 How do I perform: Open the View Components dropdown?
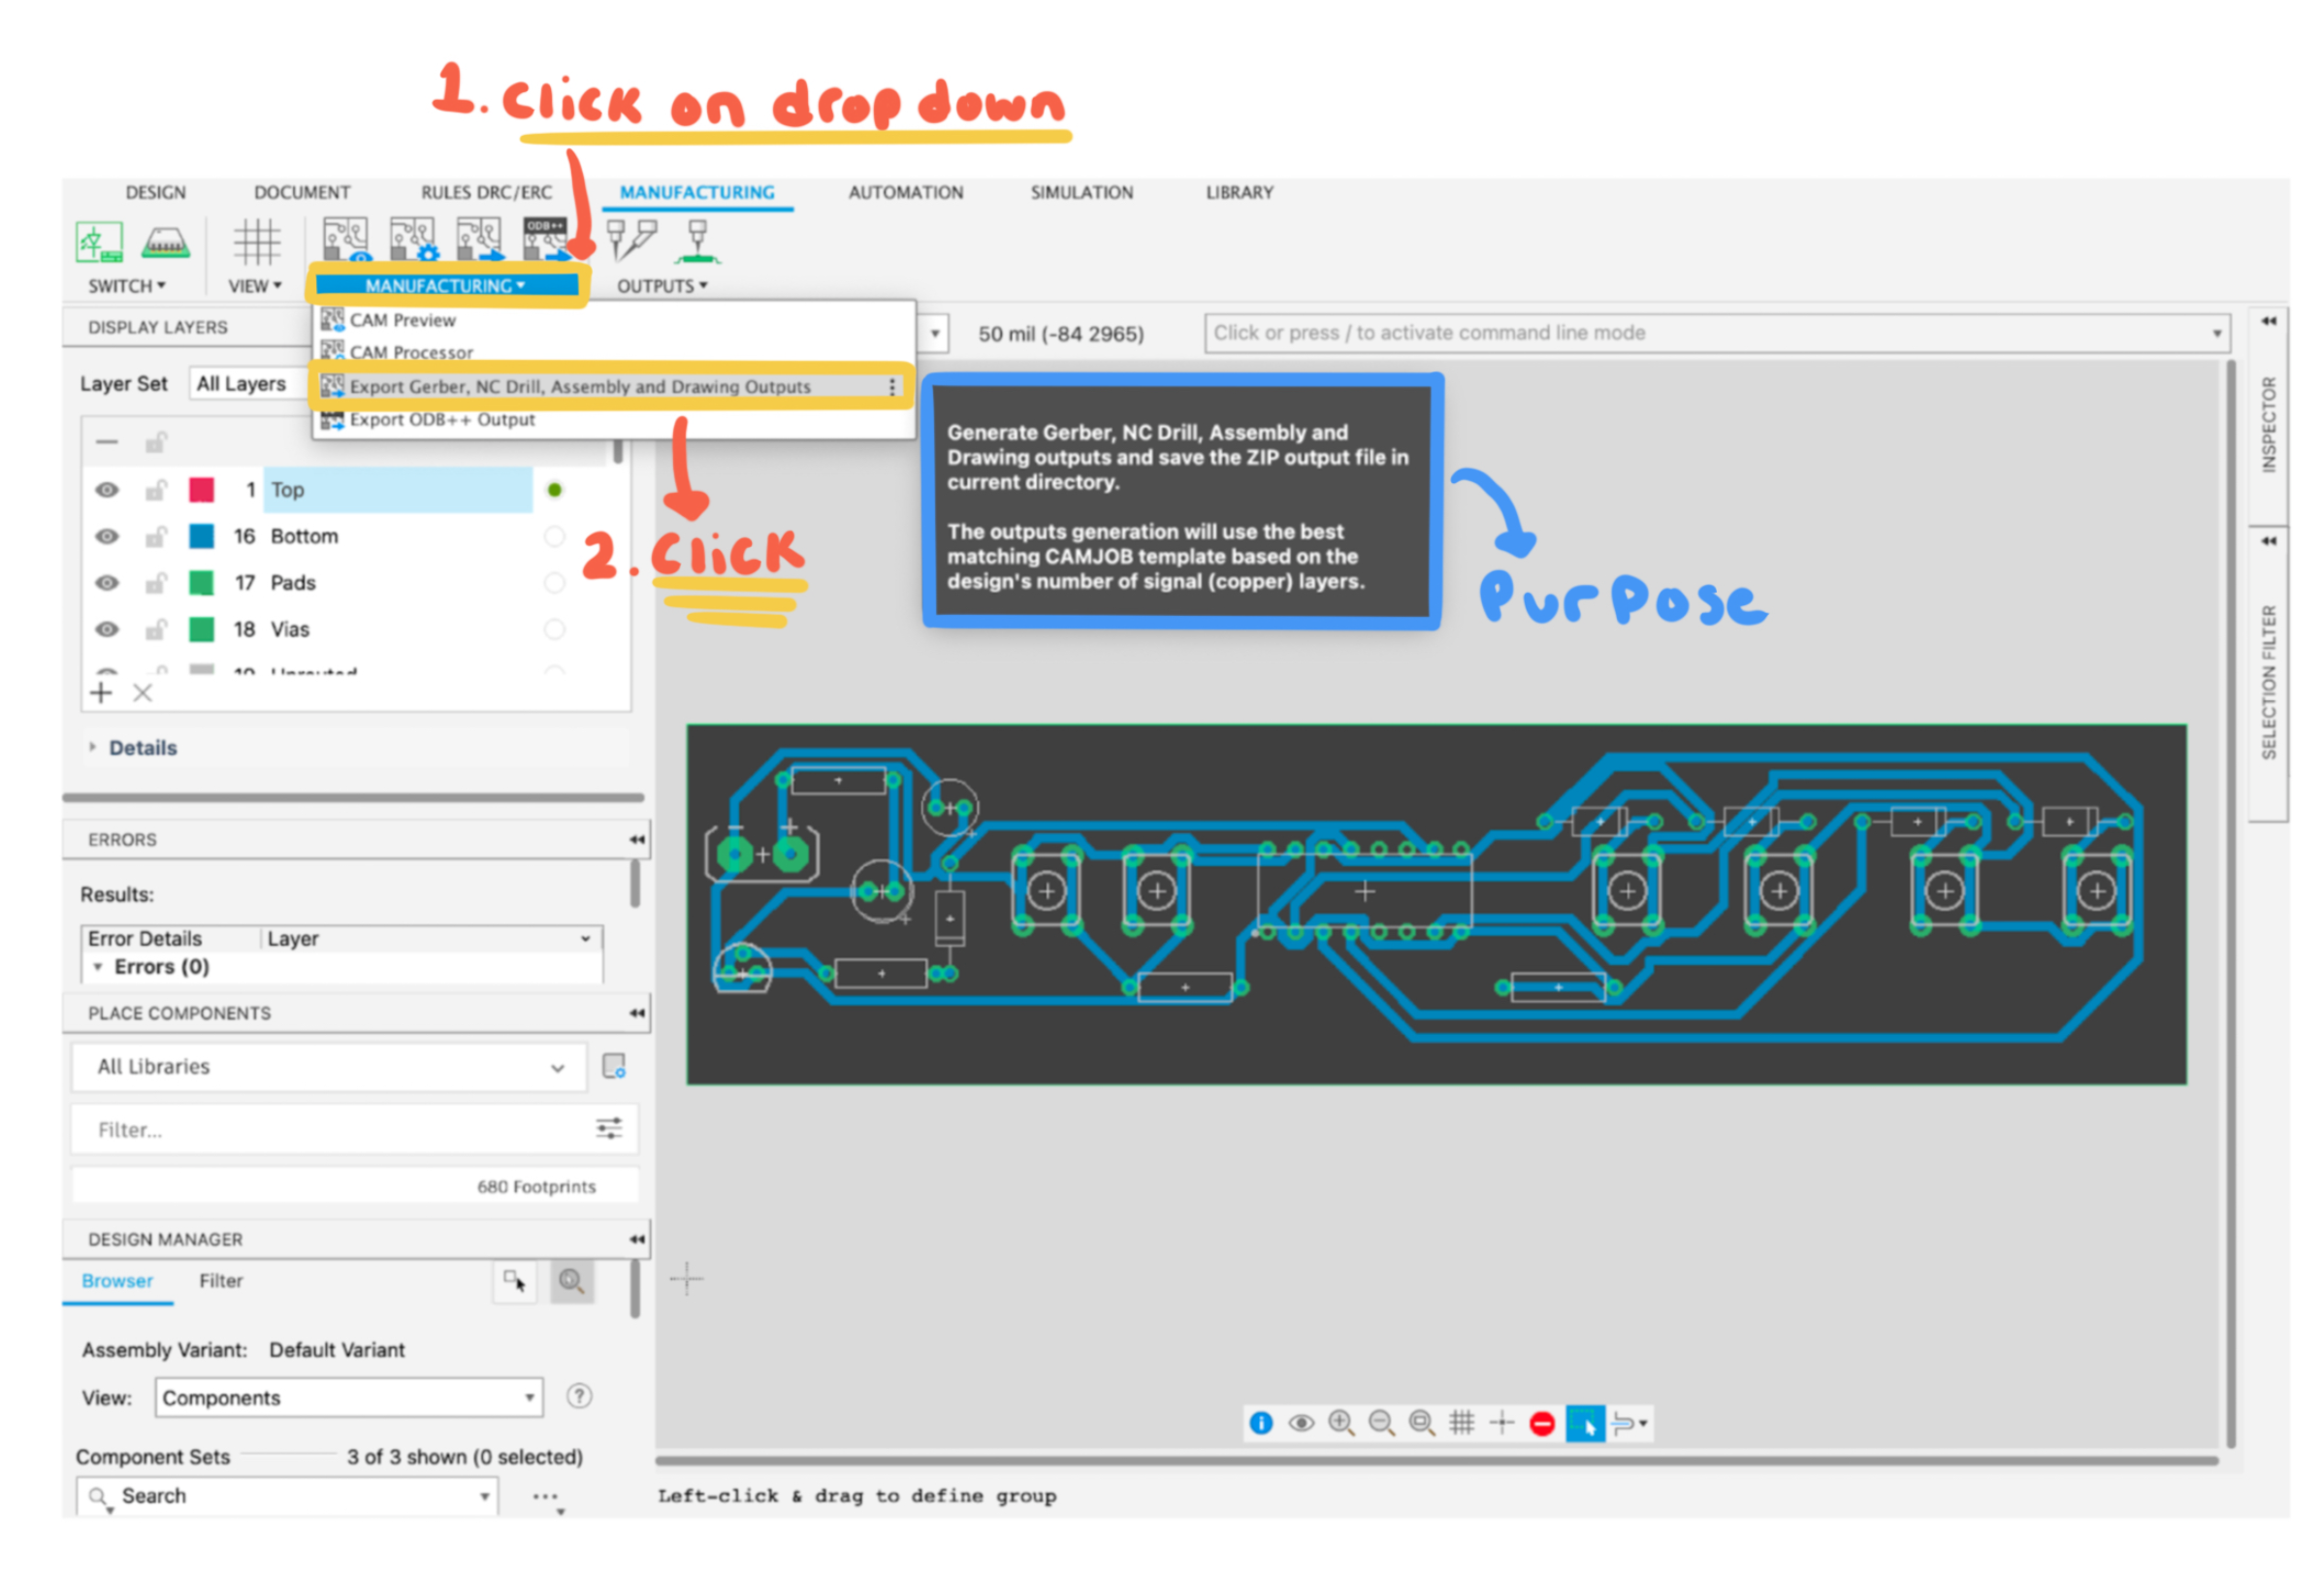tap(348, 1397)
